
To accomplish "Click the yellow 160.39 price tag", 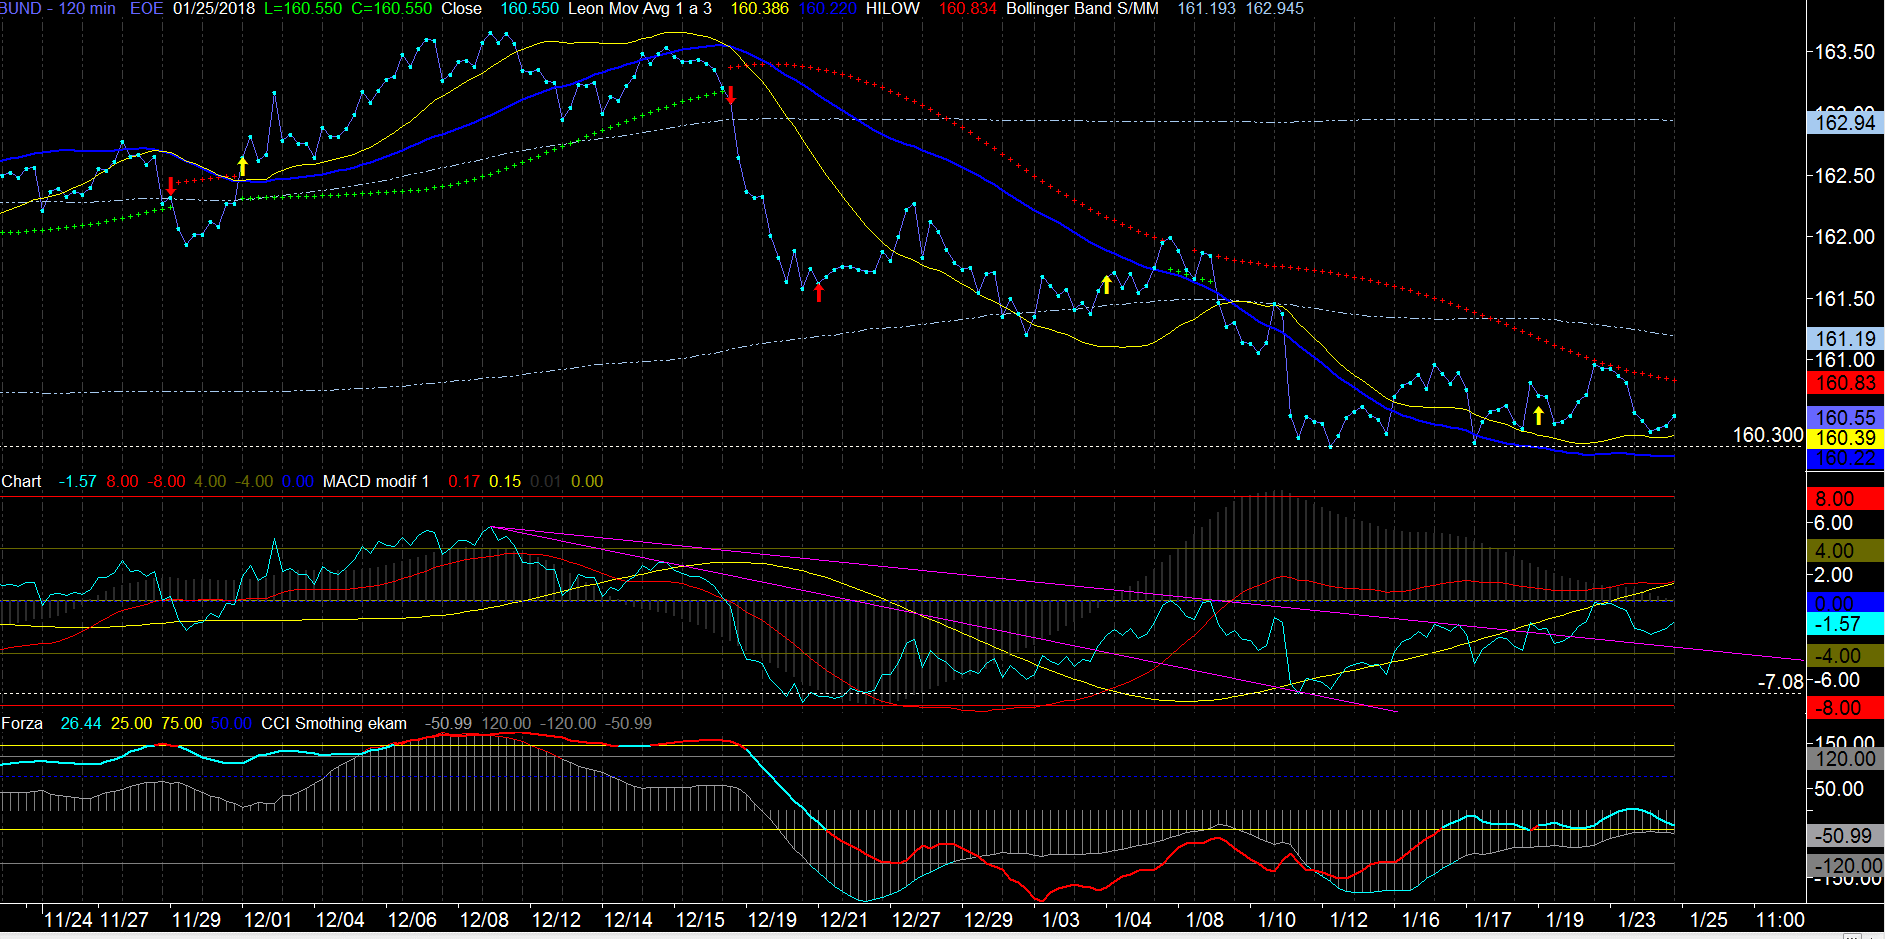I will pyautogui.click(x=1845, y=438).
